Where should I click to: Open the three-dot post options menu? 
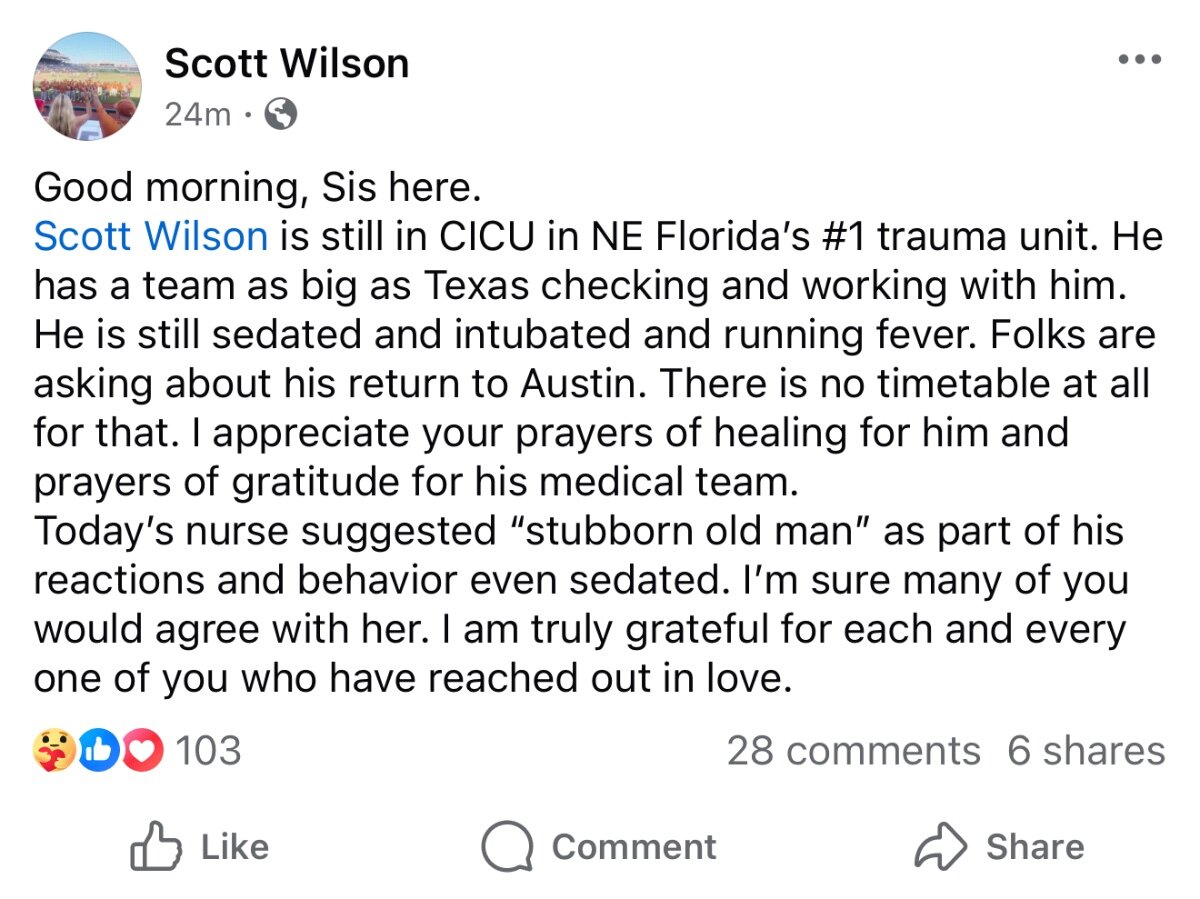click(1139, 60)
